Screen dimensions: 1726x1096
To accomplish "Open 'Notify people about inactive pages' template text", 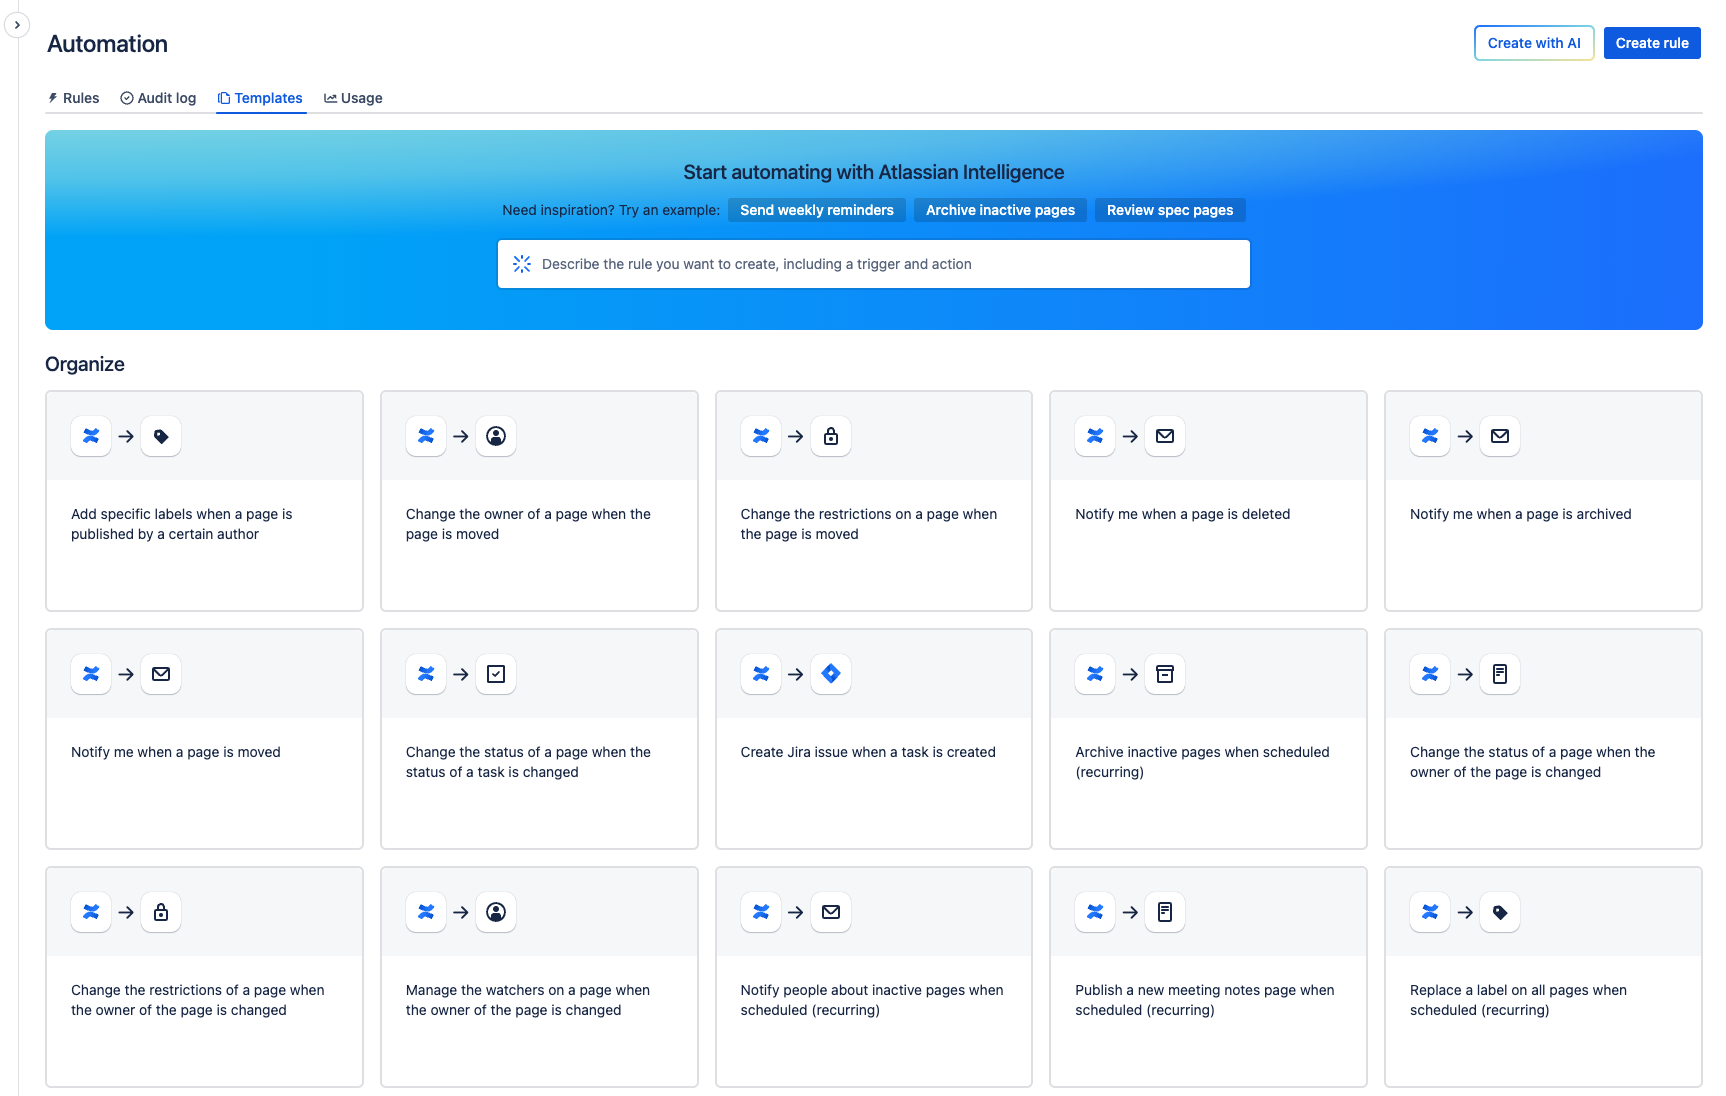I will [x=872, y=1000].
